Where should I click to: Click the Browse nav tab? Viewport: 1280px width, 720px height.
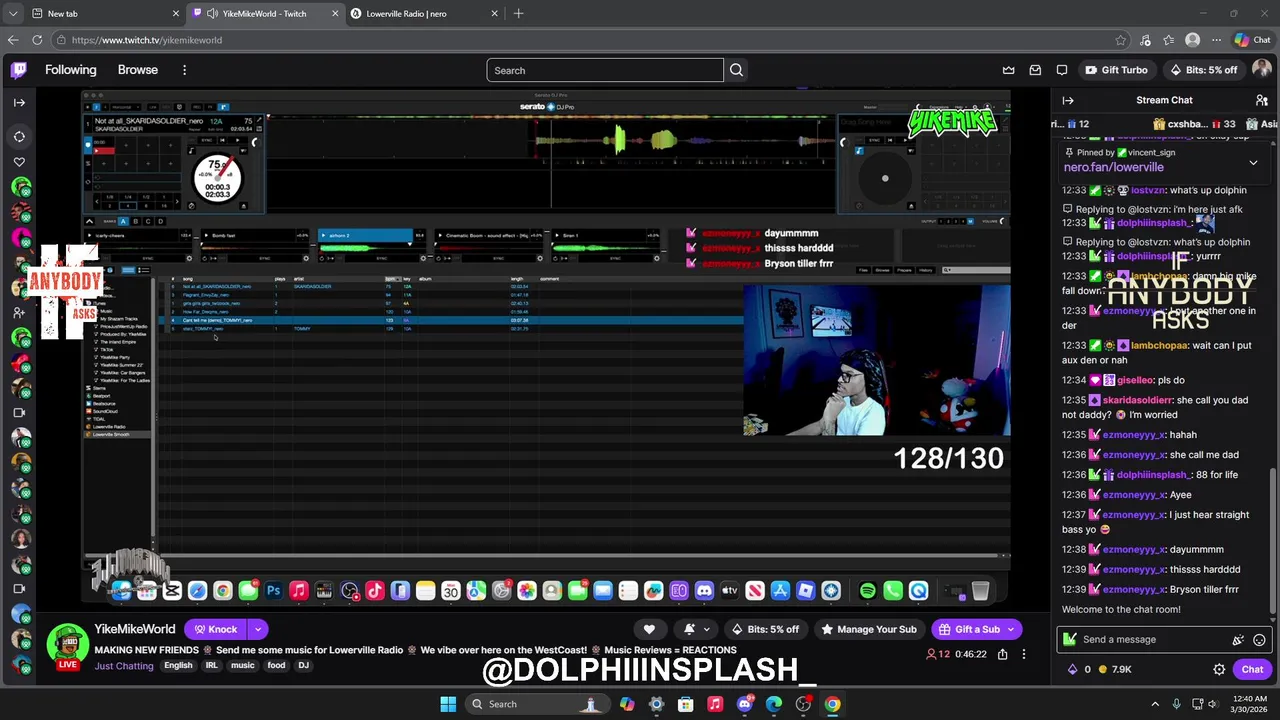pyautogui.click(x=138, y=70)
